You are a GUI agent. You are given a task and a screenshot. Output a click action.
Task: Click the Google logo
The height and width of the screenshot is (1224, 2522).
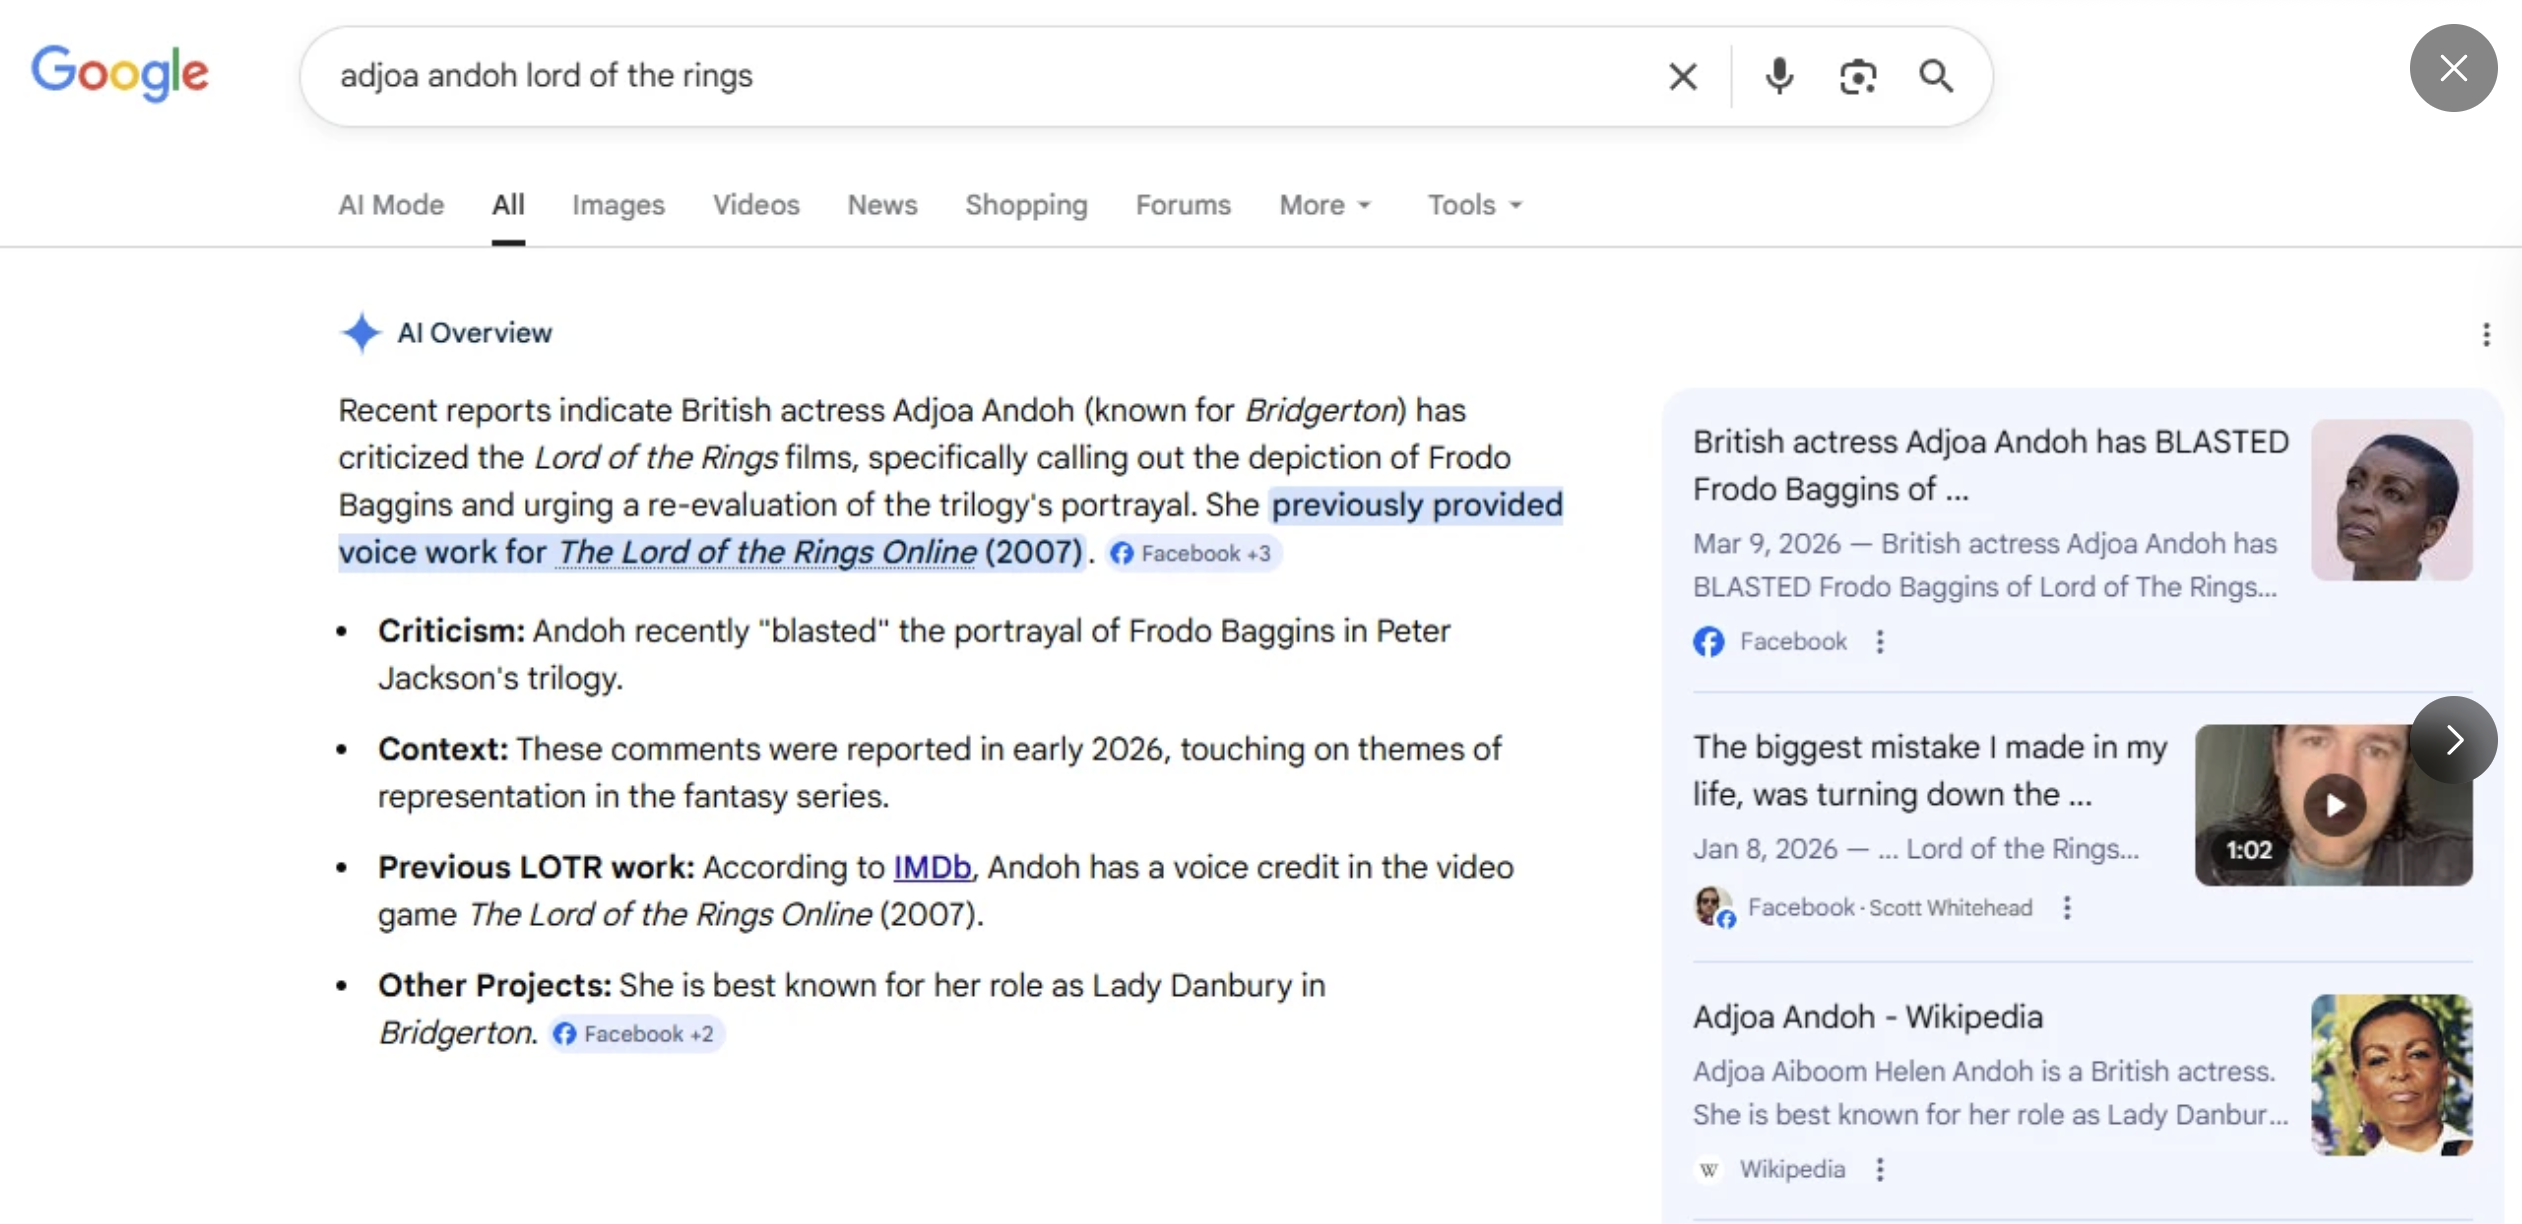point(120,72)
